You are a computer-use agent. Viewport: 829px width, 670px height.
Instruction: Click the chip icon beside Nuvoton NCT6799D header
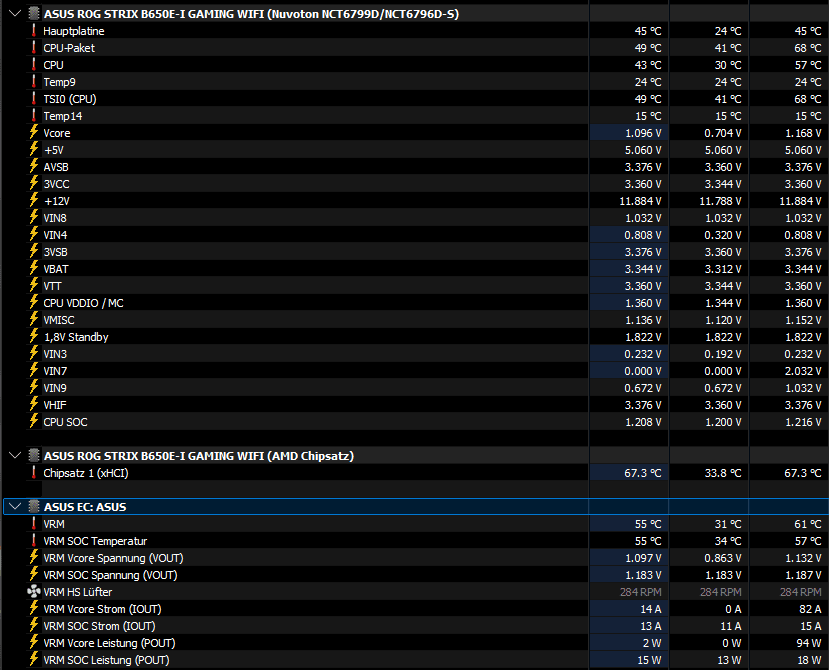point(34,13)
